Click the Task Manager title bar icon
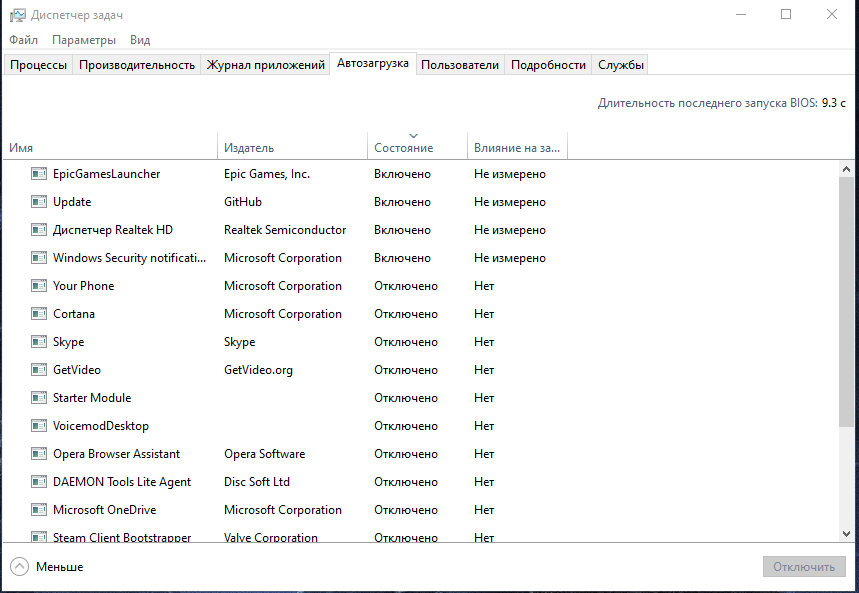 [18, 15]
